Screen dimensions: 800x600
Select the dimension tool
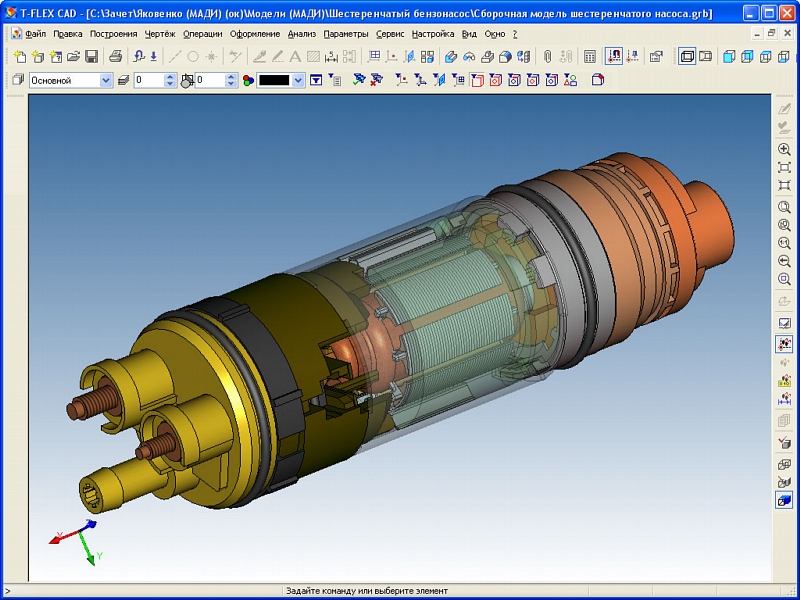[x=332, y=56]
